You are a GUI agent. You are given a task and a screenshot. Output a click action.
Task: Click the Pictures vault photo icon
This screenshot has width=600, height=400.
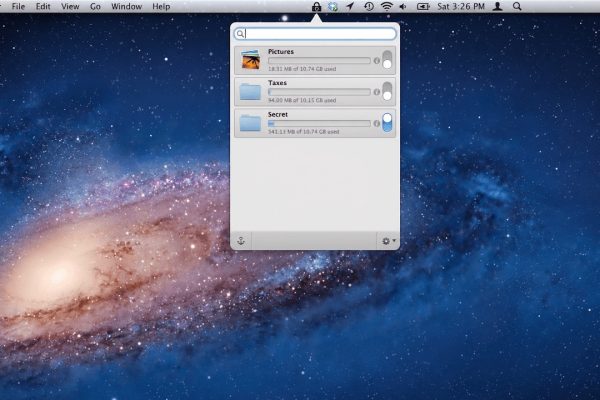(x=251, y=60)
